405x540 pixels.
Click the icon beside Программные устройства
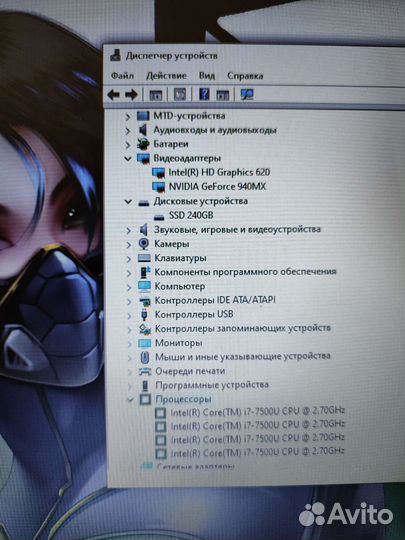(145, 386)
